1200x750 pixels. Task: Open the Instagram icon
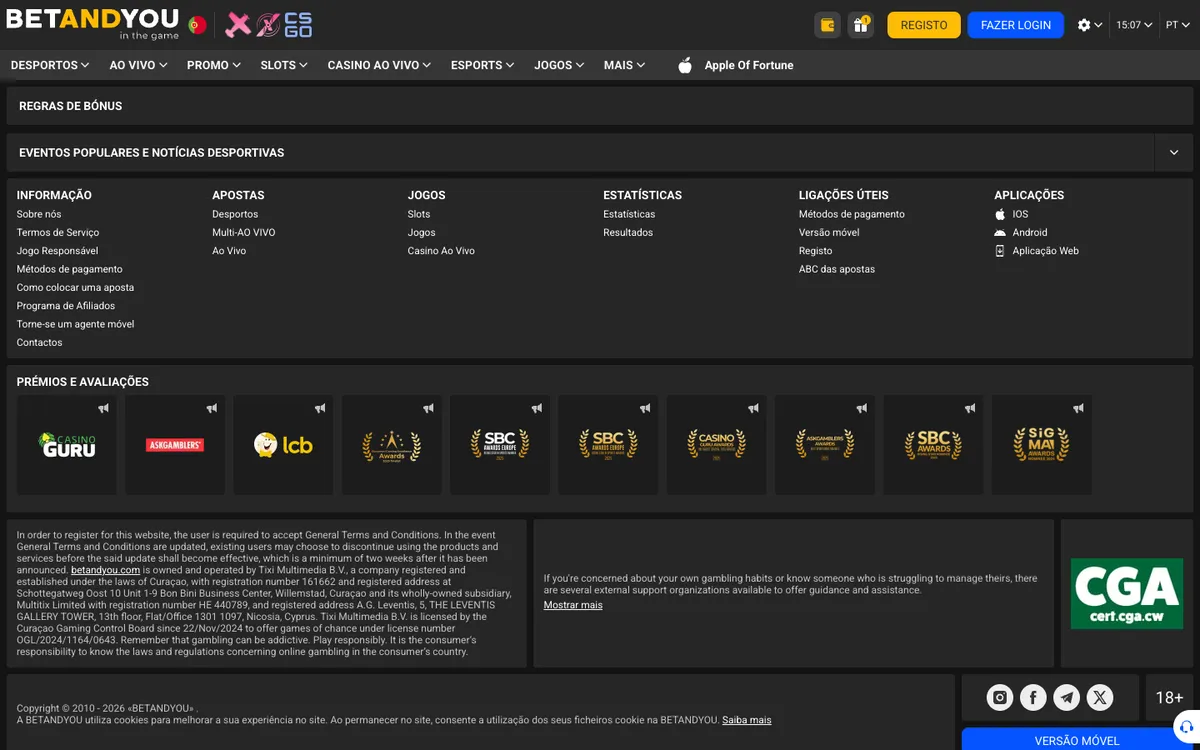1000,698
